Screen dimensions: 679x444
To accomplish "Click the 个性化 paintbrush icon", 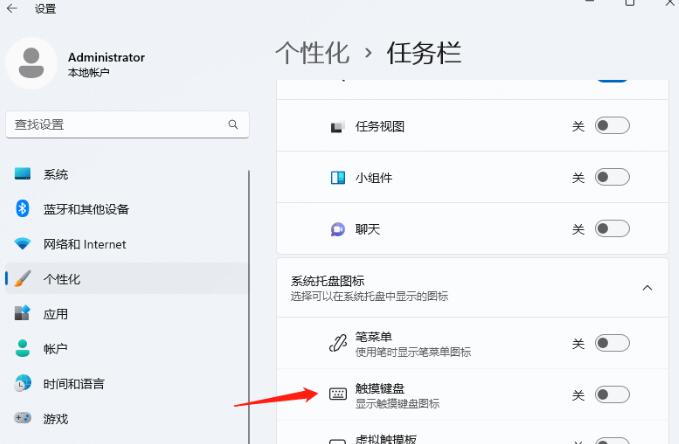I will coord(23,279).
